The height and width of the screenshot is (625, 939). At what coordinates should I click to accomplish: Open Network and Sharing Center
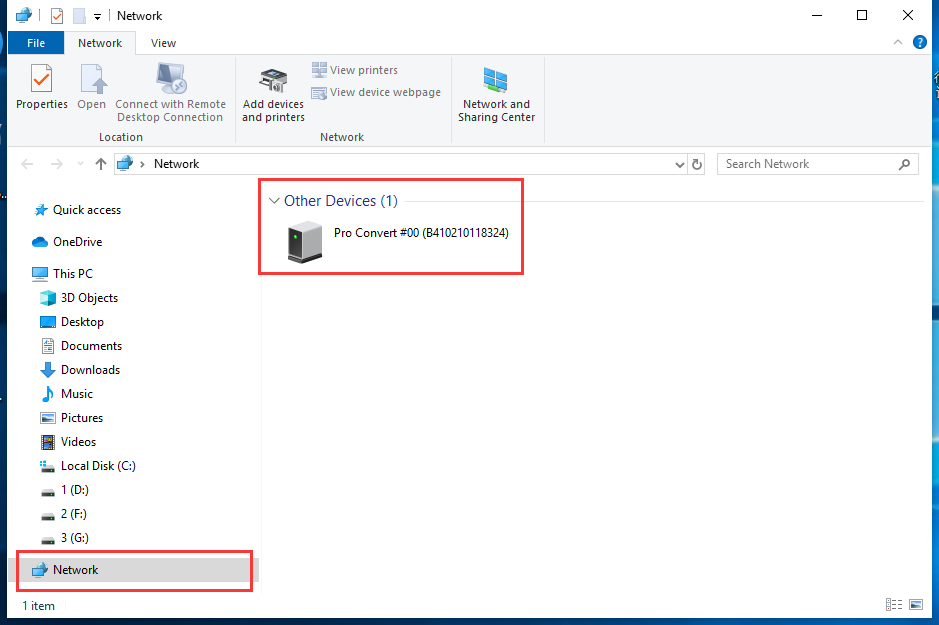pos(496,93)
